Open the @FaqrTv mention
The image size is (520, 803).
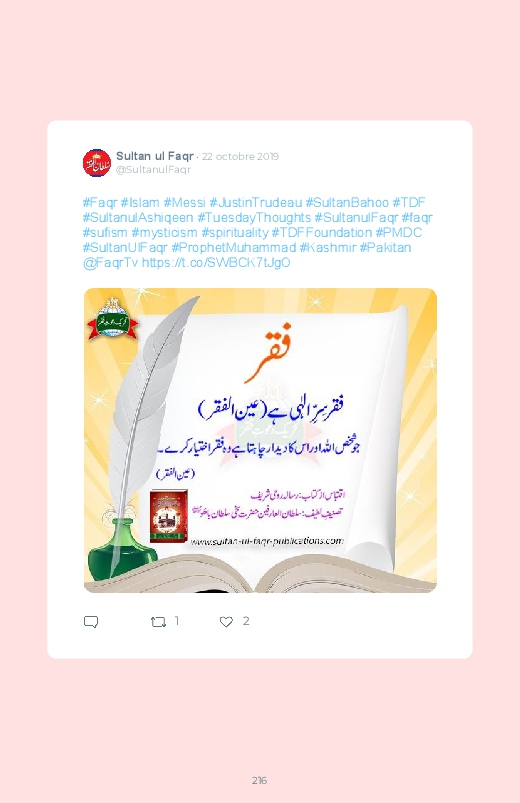pyautogui.click(x=110, y=263)
